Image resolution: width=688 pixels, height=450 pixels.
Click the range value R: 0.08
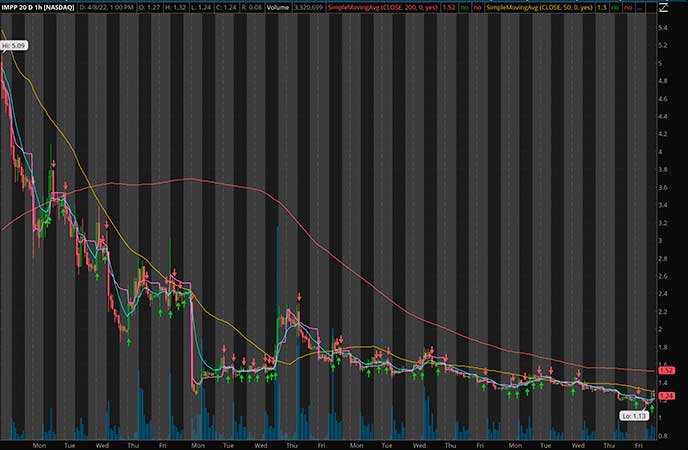(251, 7)
